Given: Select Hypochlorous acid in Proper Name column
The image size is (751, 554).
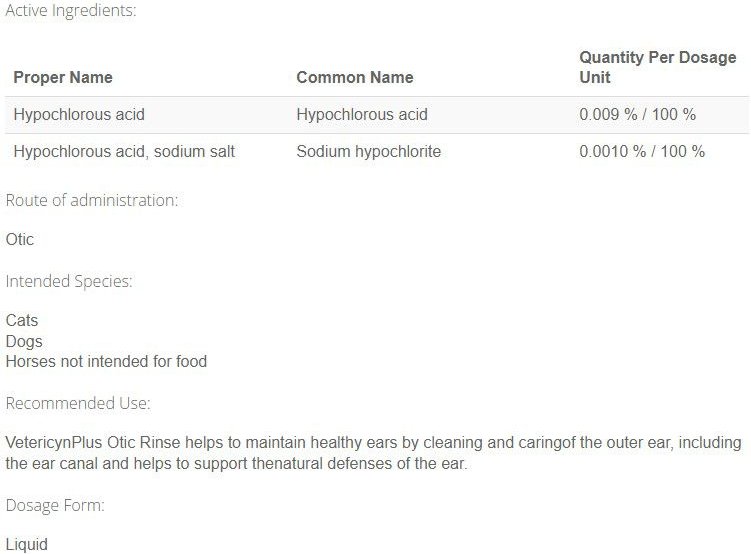Looking at the screenshot, I should (79, 115).
